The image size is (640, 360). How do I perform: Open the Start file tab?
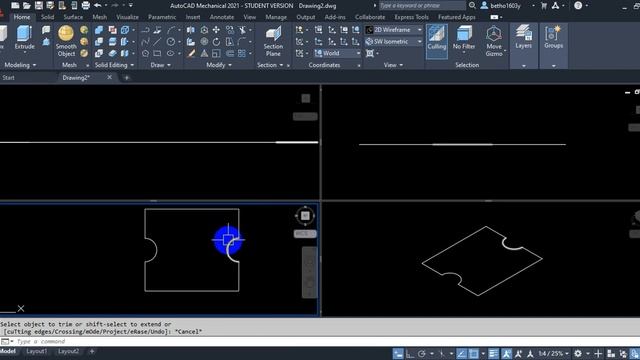coord(8,78)
